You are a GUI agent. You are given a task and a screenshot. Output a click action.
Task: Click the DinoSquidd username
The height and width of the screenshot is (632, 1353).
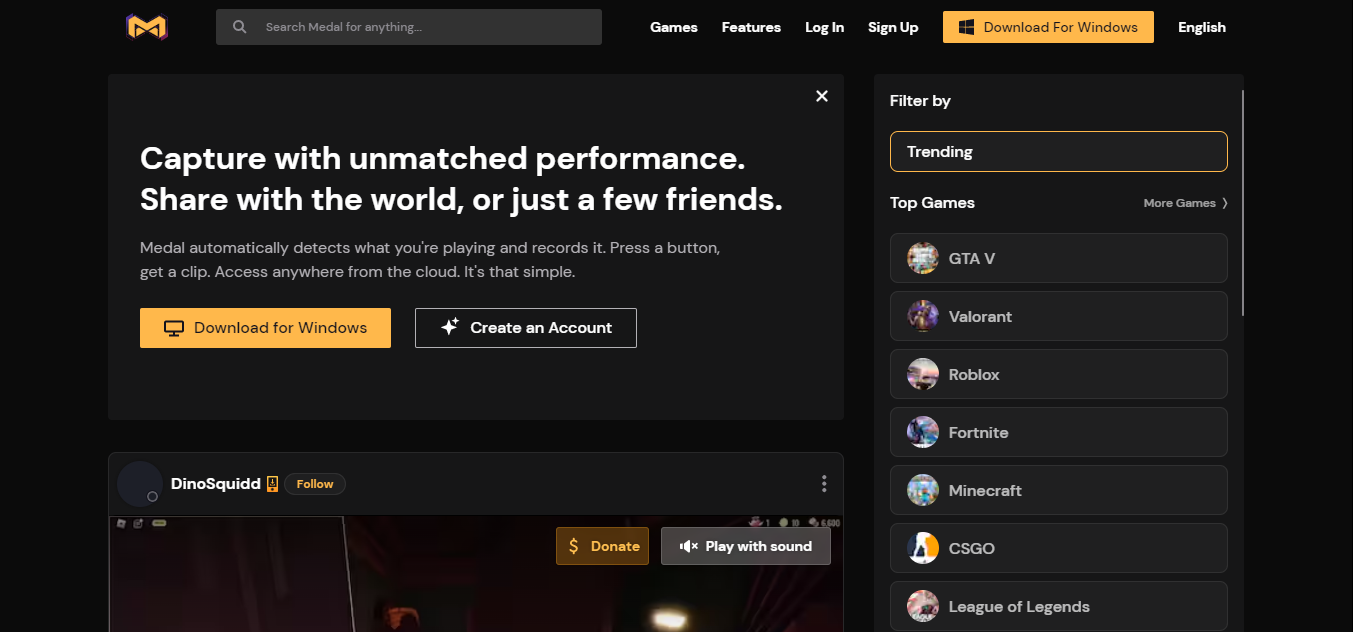point(216,484)
